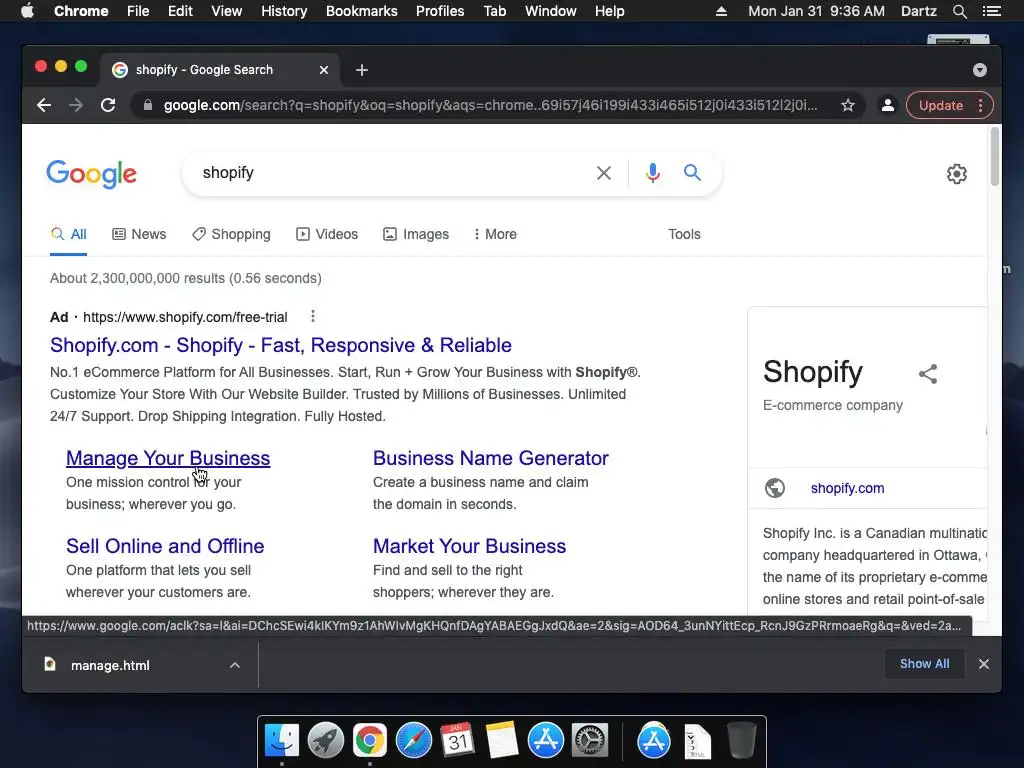Open the Profiles menu
The image size is (1024, 768).
coord(440,11)
